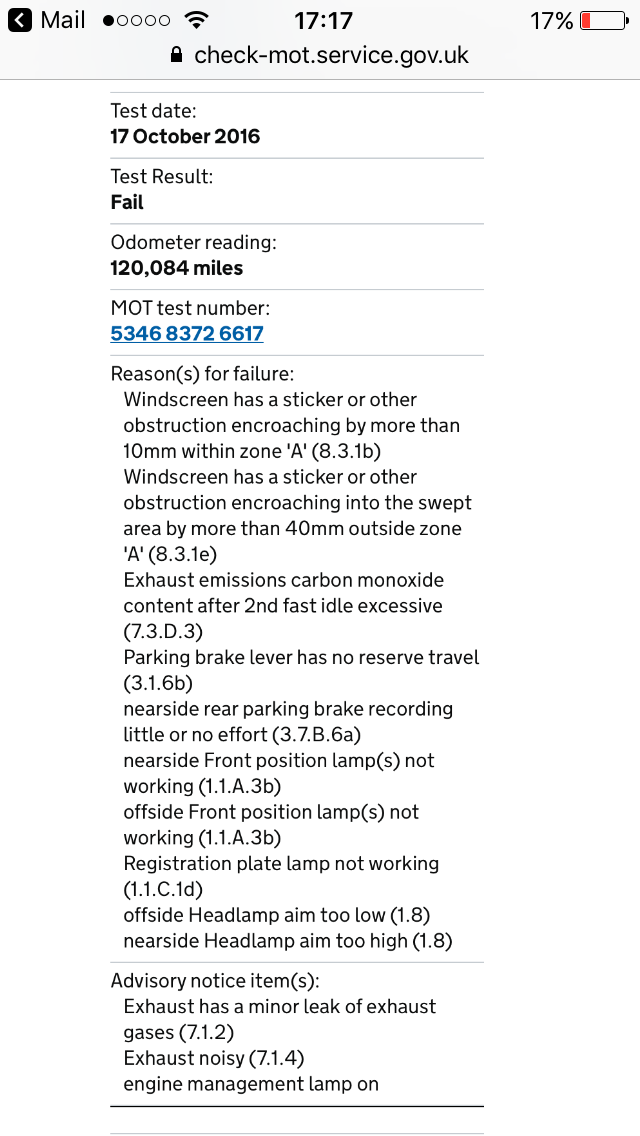
Task: Tap the 17% battery percentage text
Action: (x=552, y=21)
